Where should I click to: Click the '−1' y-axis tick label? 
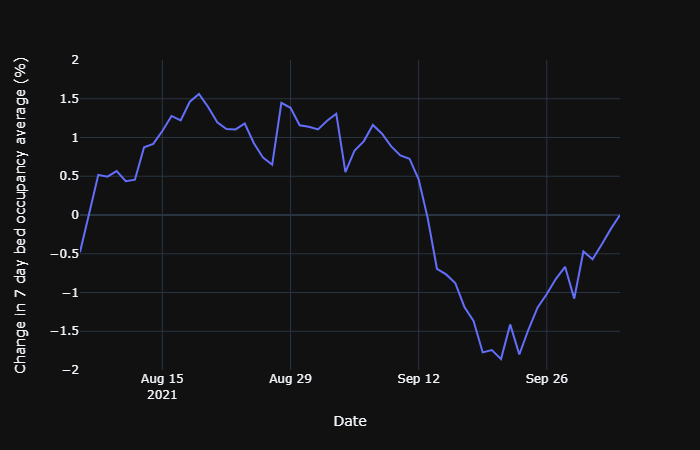click(x=70, y=292)
